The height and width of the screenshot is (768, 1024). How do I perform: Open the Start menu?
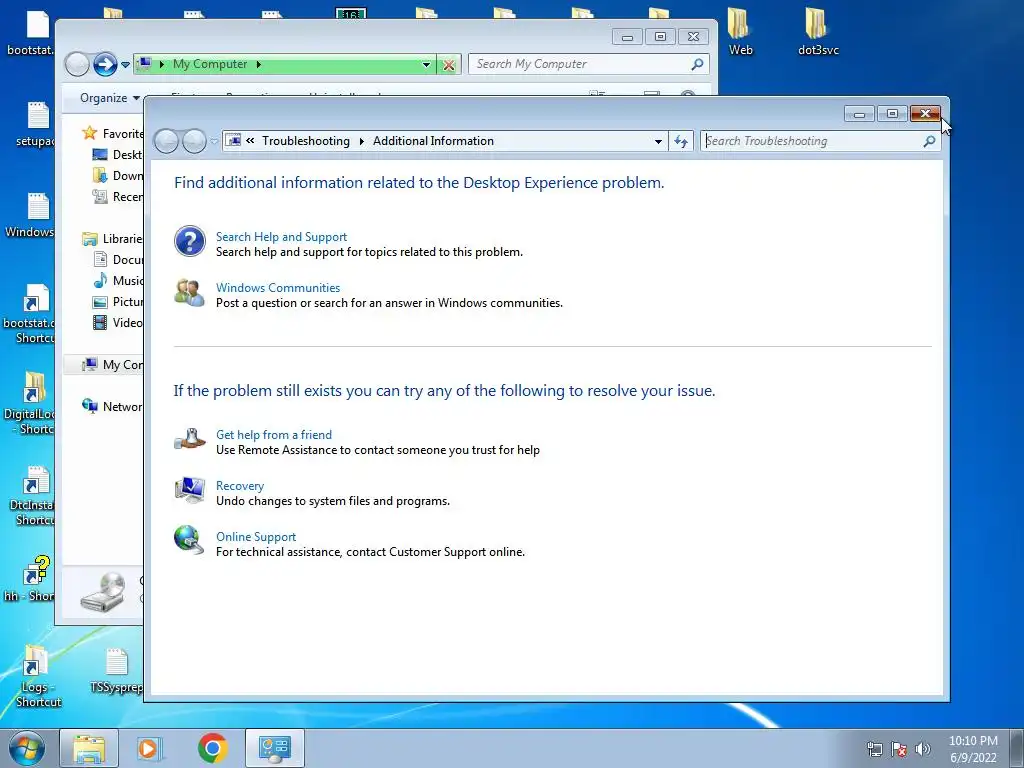pyautogui.click(x=27, y=748)
